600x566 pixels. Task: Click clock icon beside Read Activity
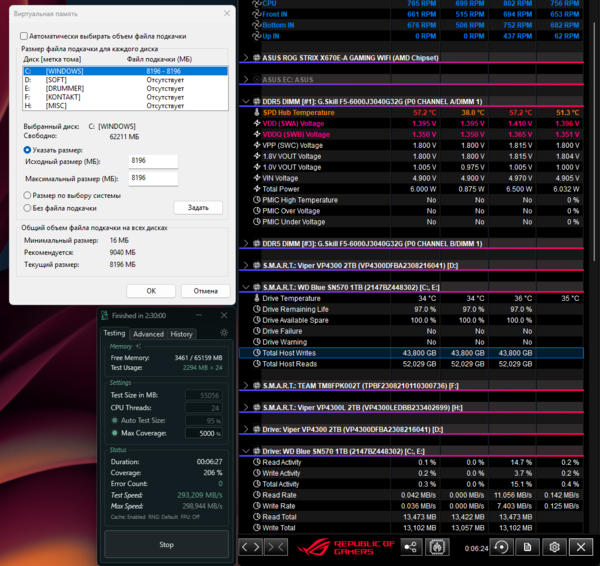[x=257, y=462]
